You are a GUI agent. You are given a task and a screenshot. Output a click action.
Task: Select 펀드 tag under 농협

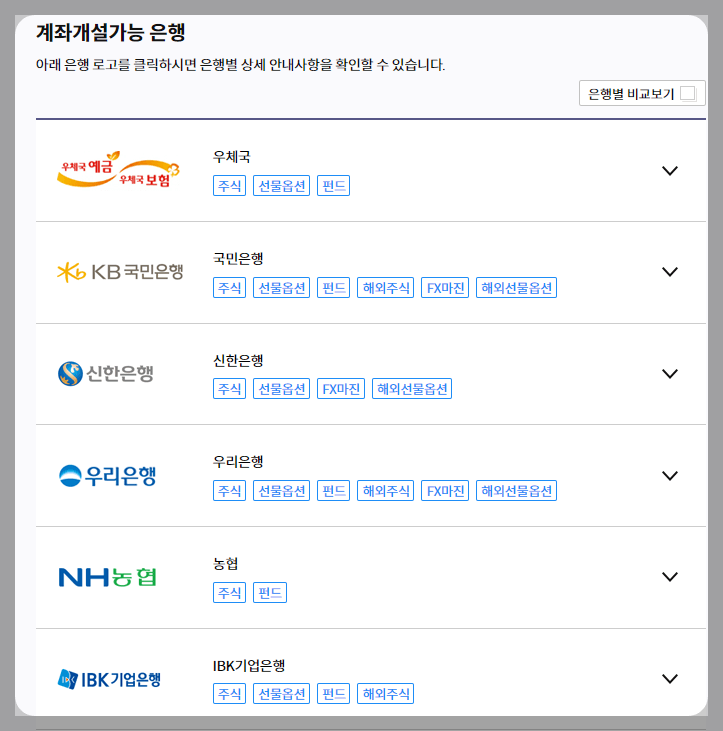click(x=270, y=593)
